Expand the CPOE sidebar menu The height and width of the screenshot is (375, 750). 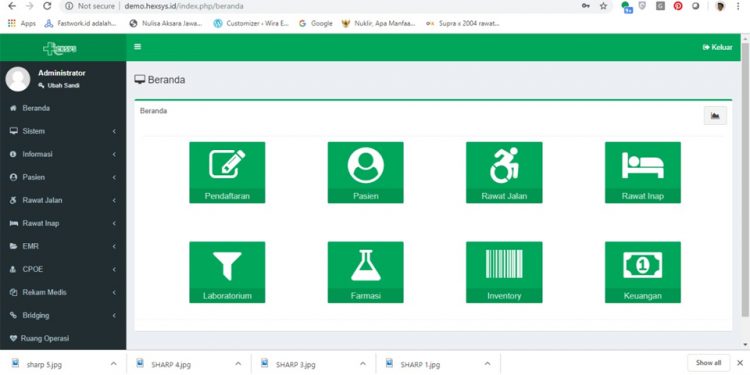(63, 269)
